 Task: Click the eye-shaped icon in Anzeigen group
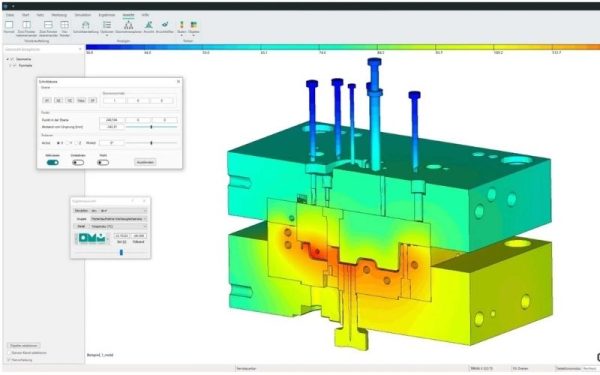pyautogui.click(x=165, y=25)
